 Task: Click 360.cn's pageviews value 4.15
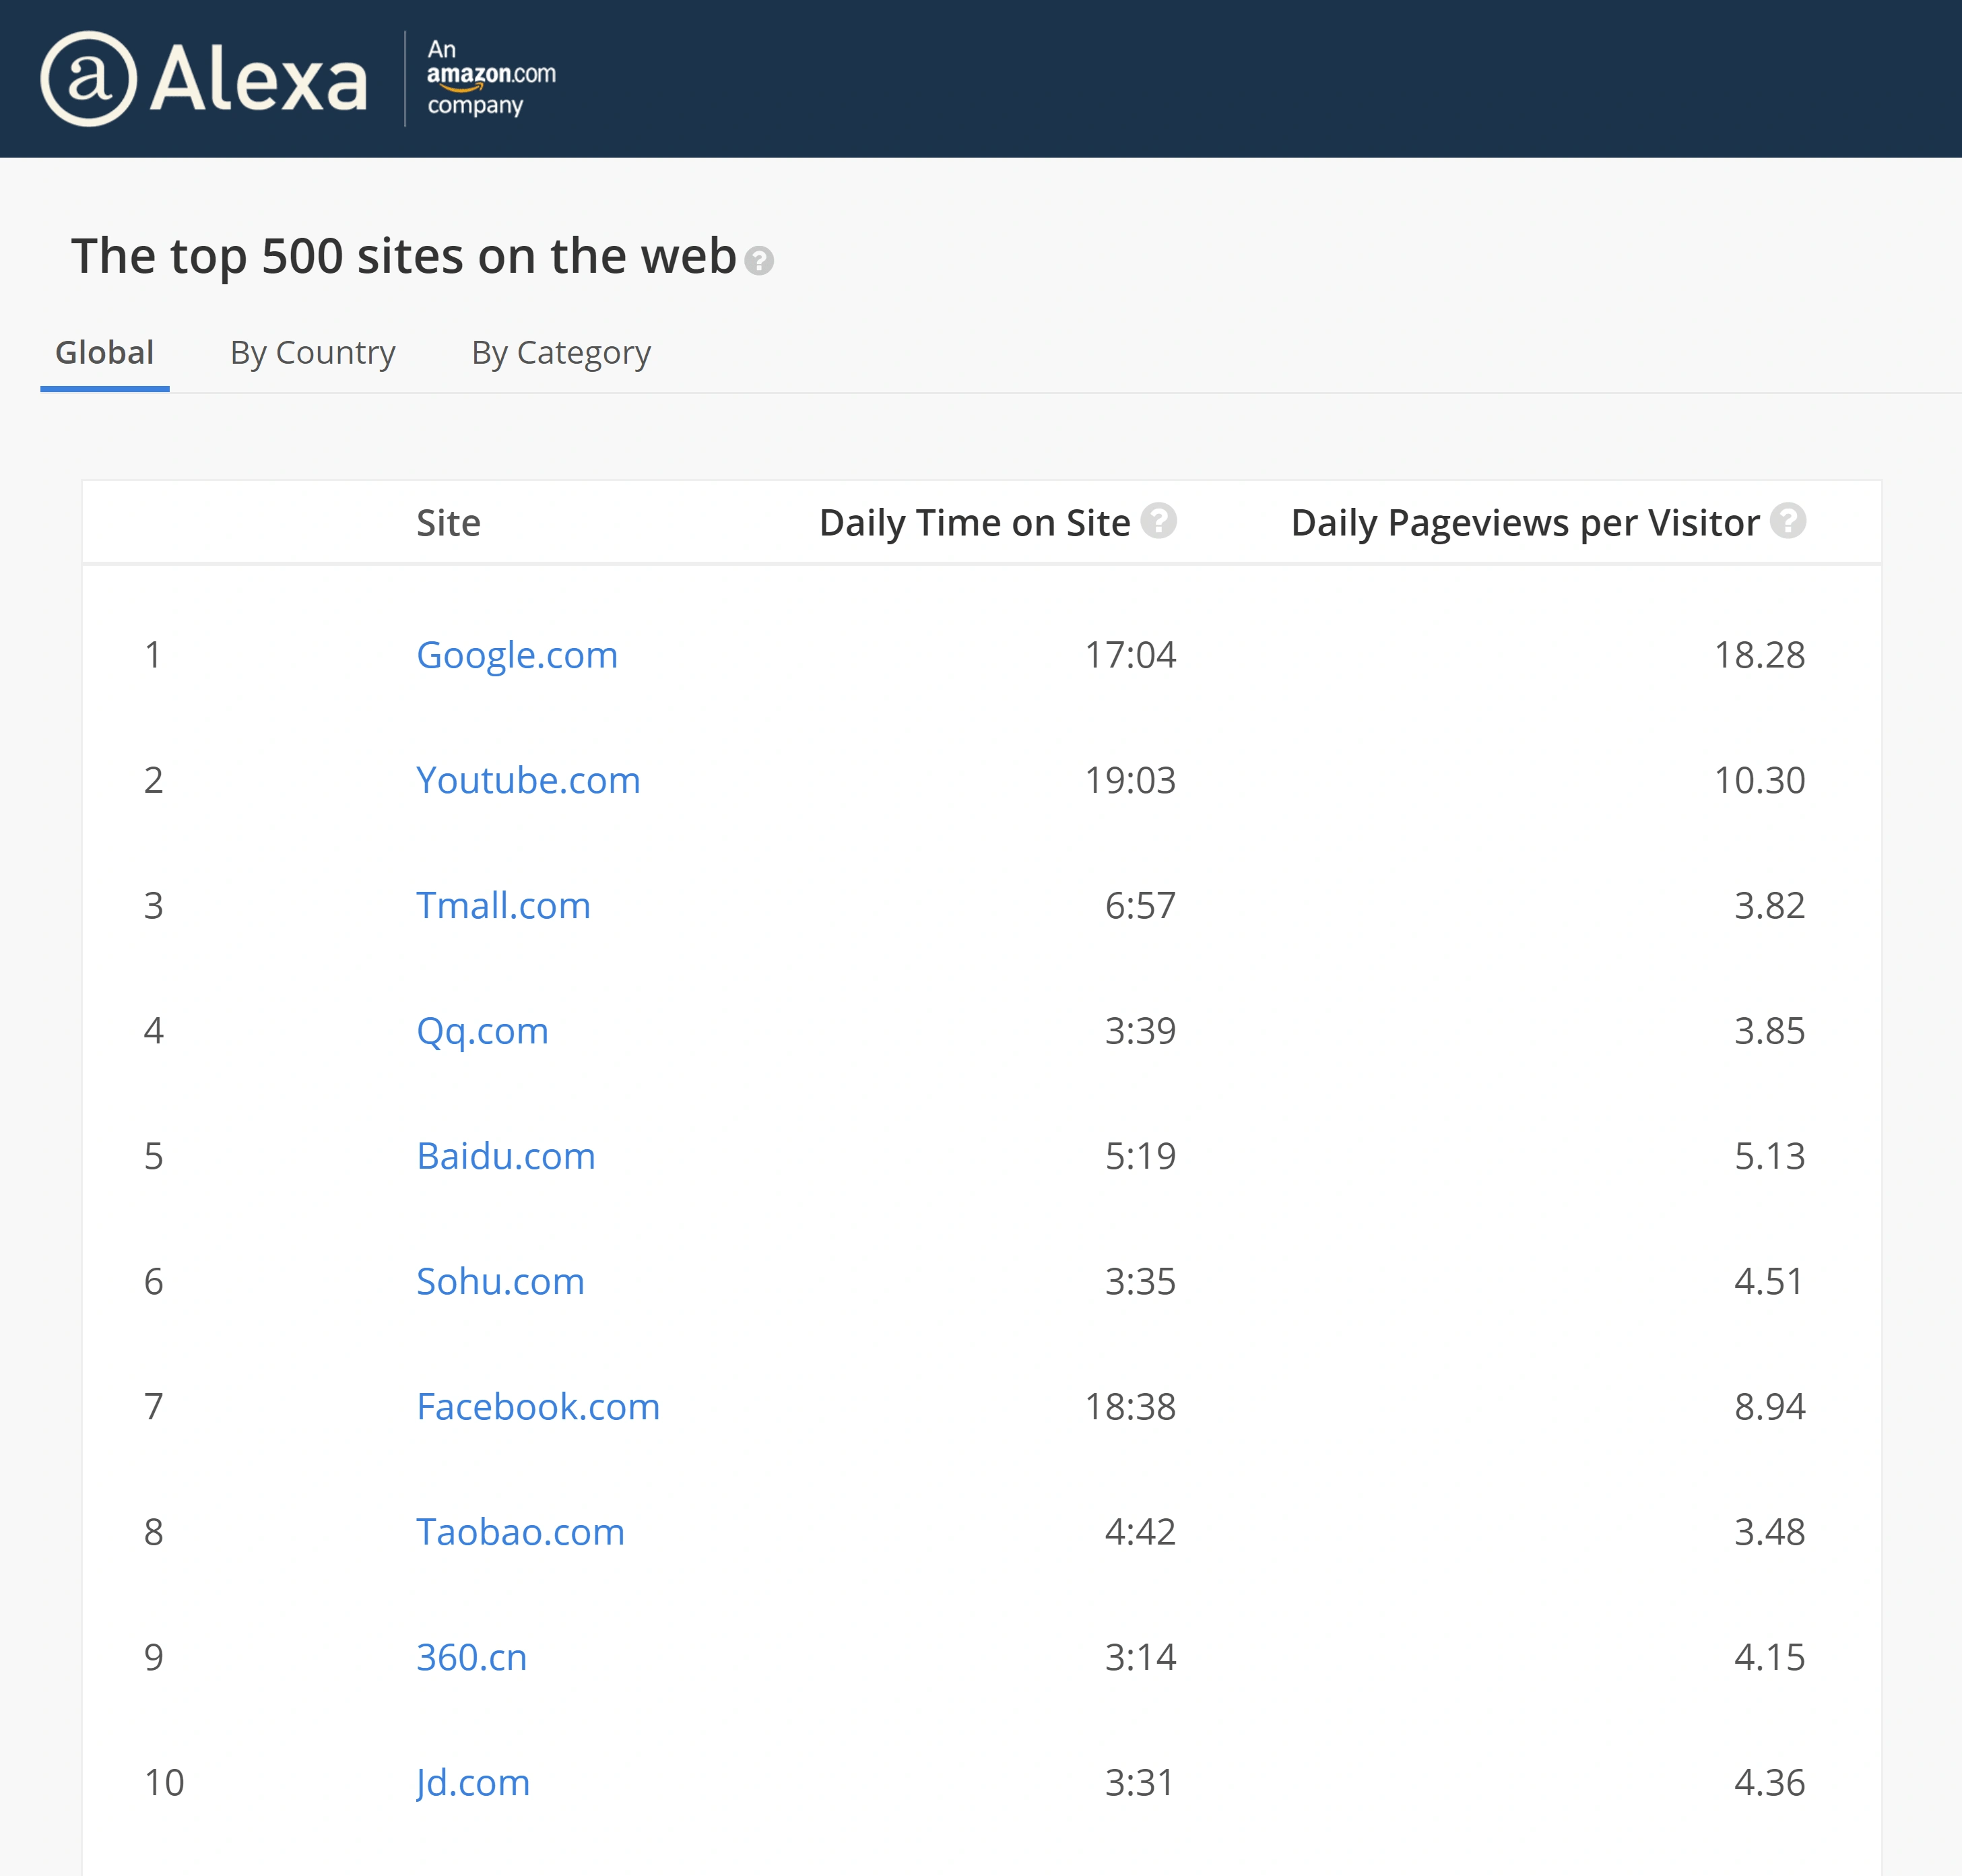click(x=1769, y=1657)
